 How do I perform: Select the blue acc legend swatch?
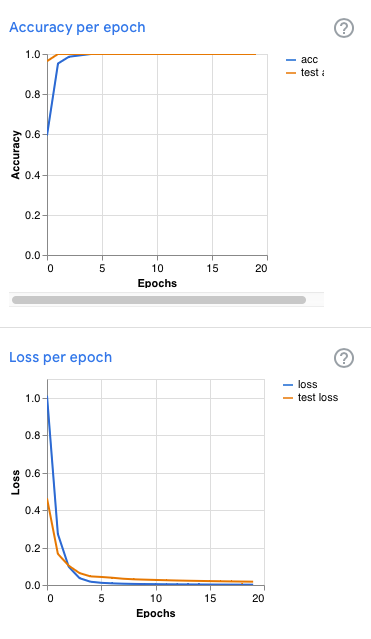coord(291,60)
